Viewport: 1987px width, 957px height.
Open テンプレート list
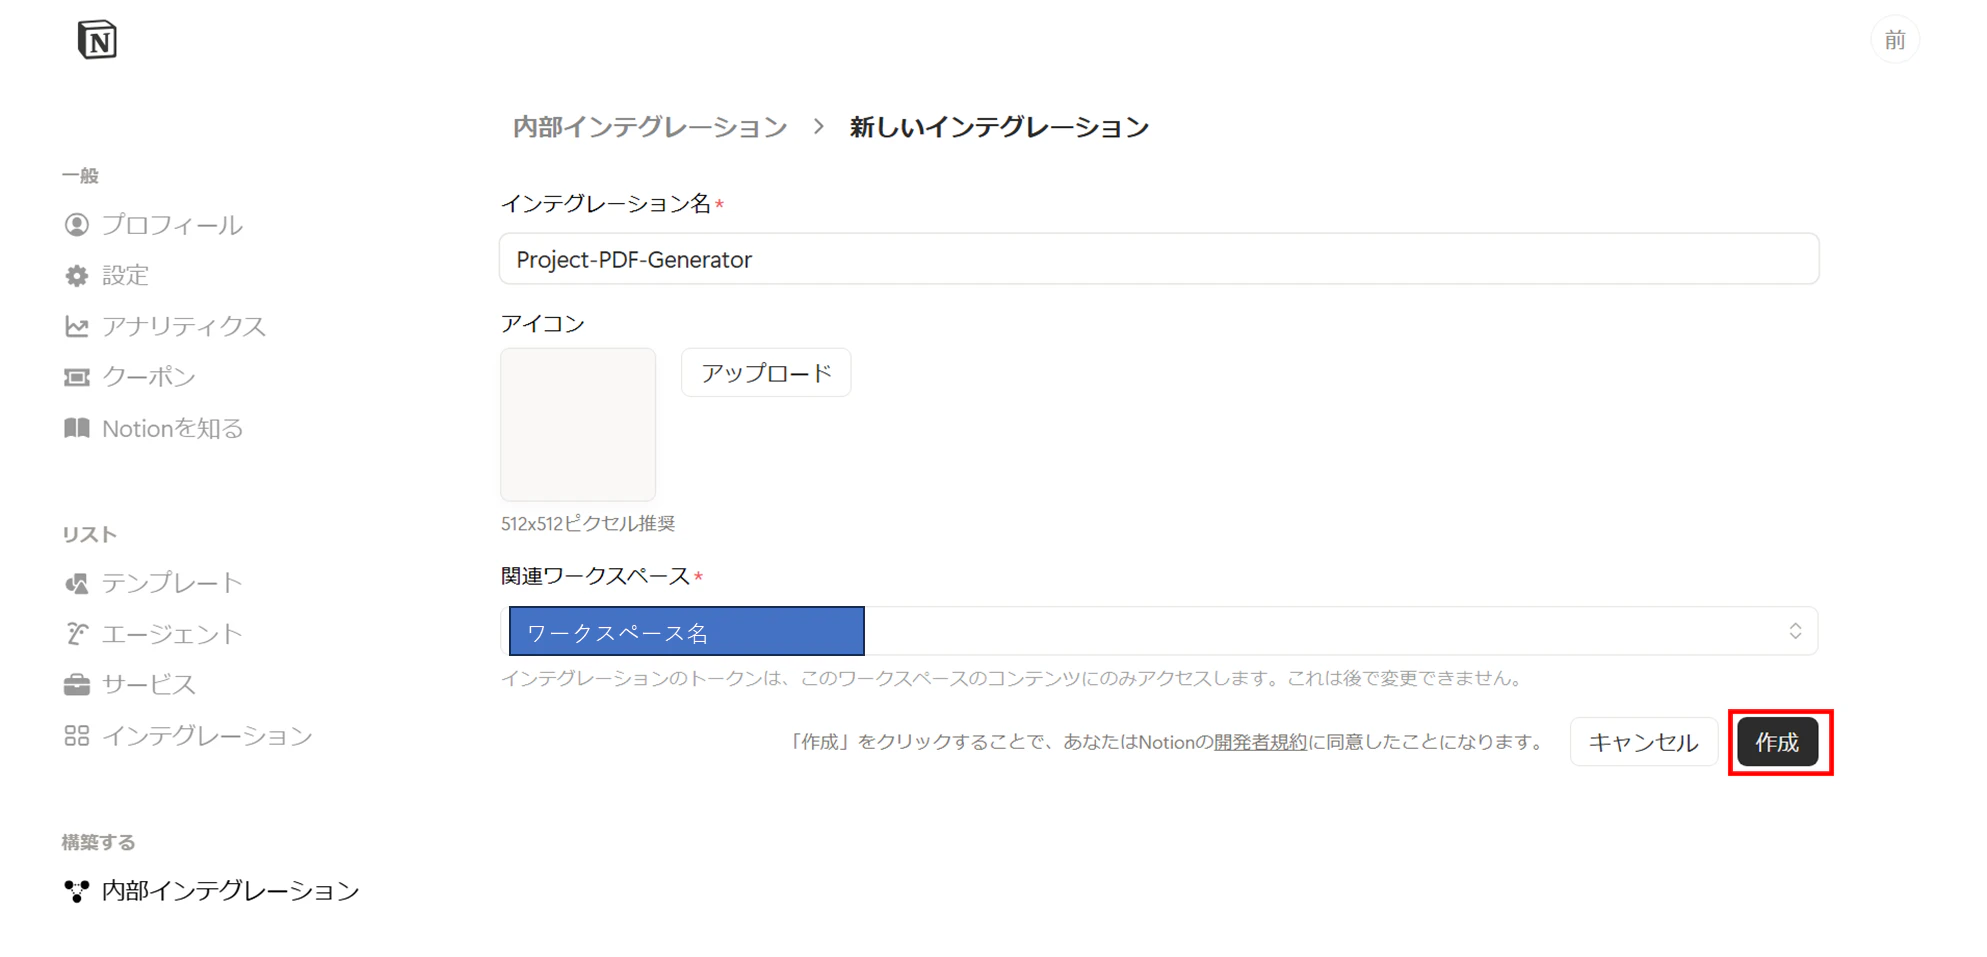coord(172,583)
